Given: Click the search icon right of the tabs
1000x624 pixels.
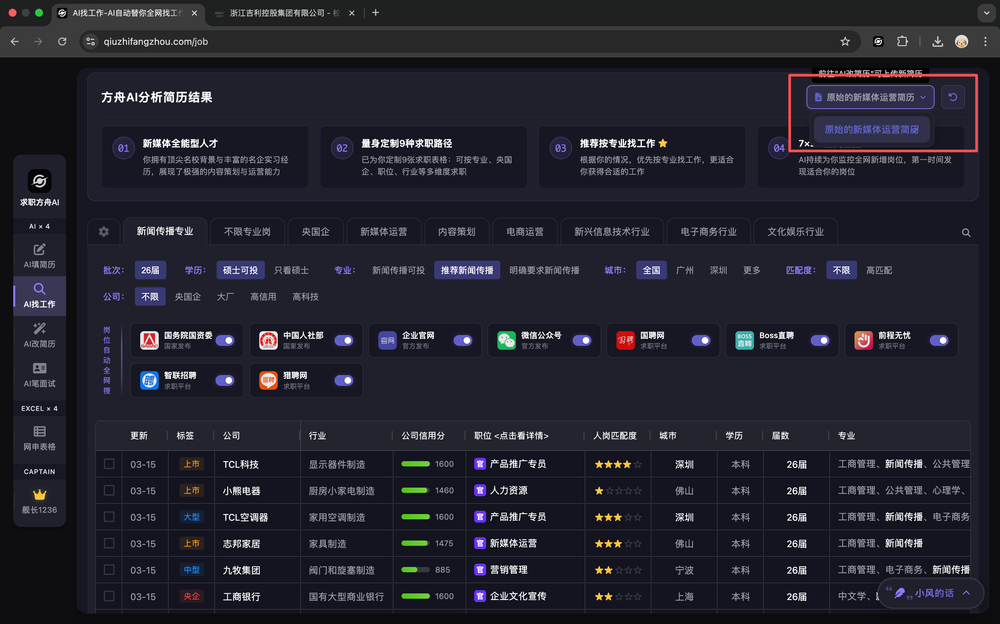Looking at the screenshot, I should [966, 232].
